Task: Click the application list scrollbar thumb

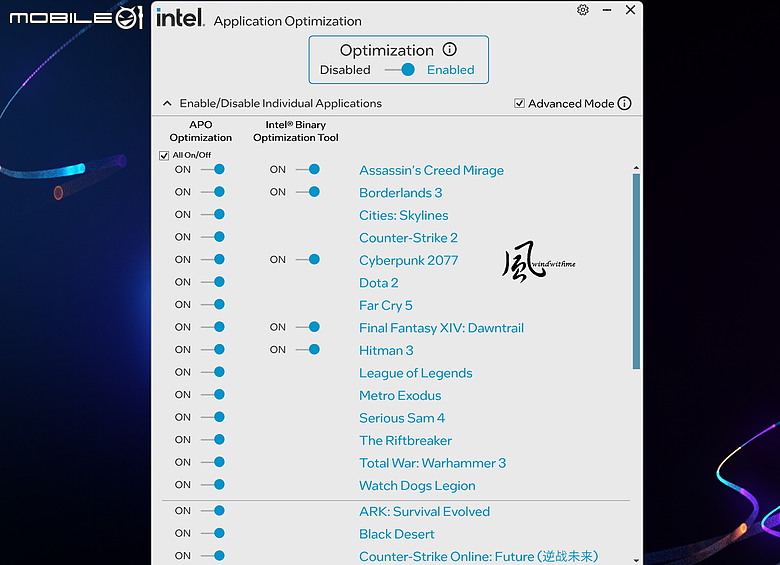Action: click(x=636, y=271)
